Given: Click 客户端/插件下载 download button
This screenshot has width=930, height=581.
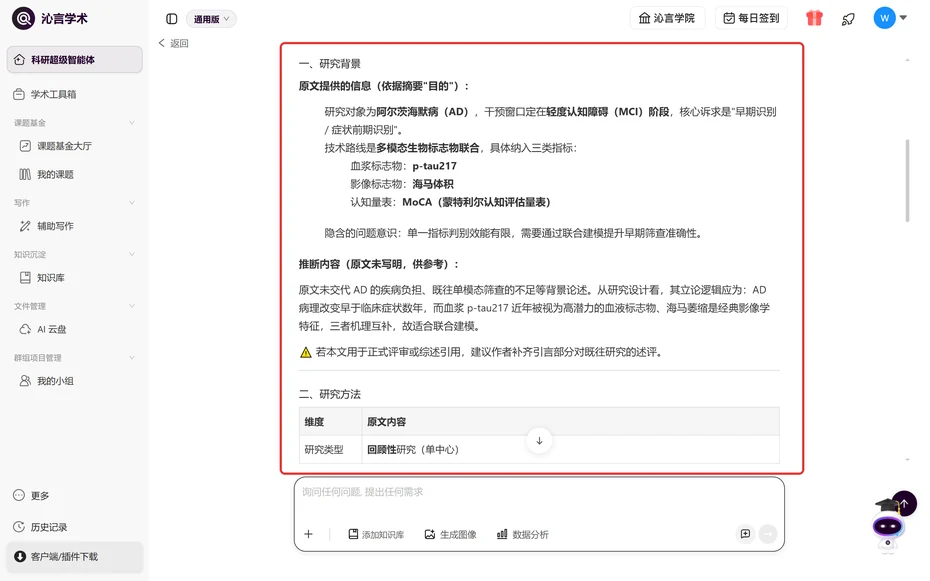Looking at the screenshot, I should point(75,557).
